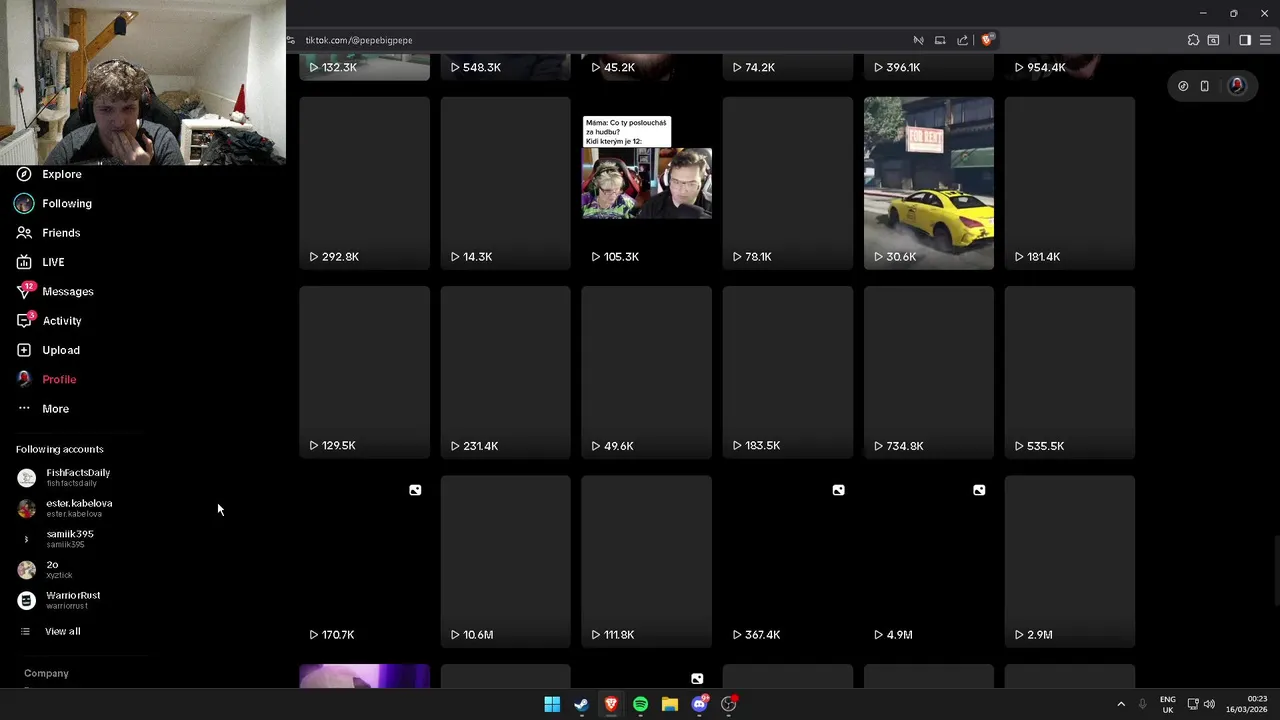The width and height of the screenshot is (1280, 720).
Task: Open the yellow taxi video thumbnail
Action: (928, 183)
